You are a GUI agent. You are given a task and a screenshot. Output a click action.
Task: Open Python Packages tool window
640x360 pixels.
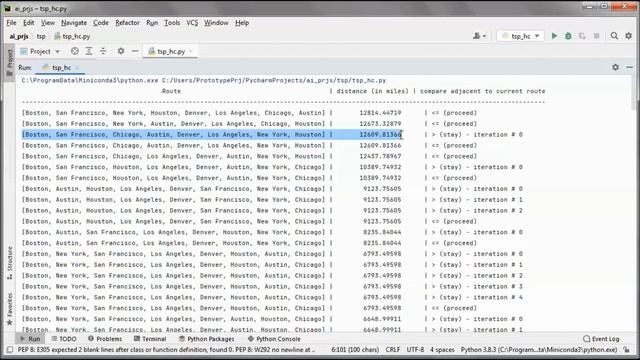pos(207,339)
